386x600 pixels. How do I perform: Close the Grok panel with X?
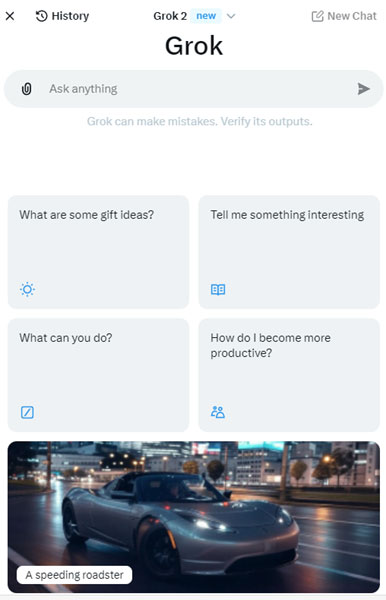point(10,16)
